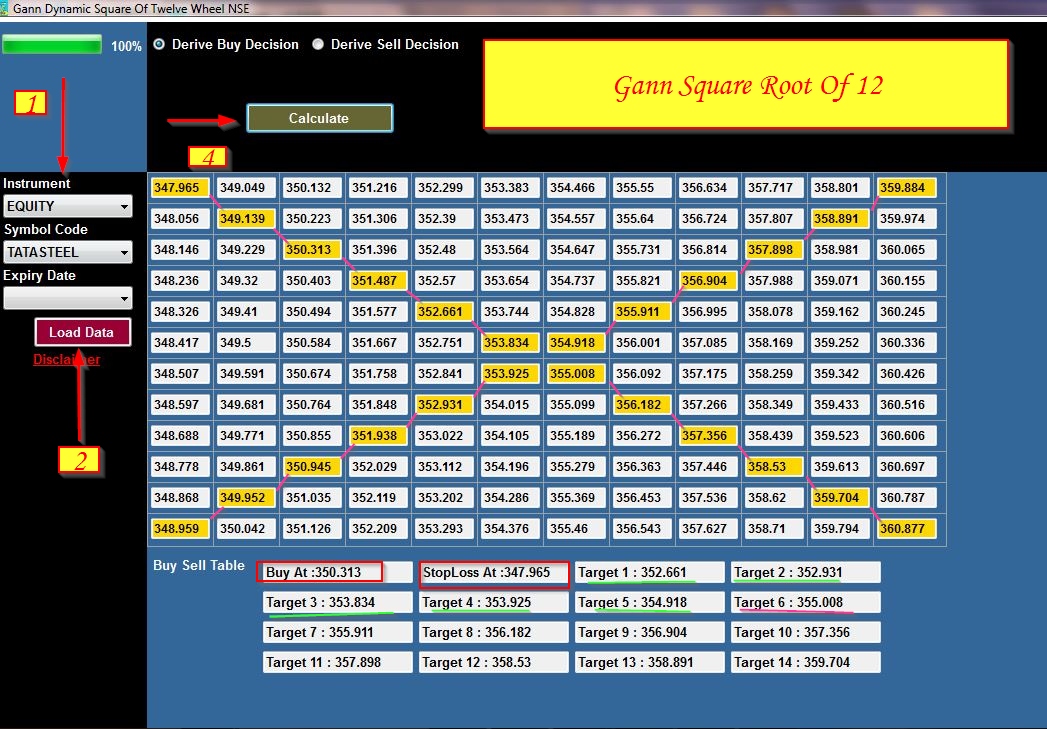The height and width of the screenshot is (729, 1047).
Task: Select the highlighted cell 347.965
Action: click(x=180, y=187)
